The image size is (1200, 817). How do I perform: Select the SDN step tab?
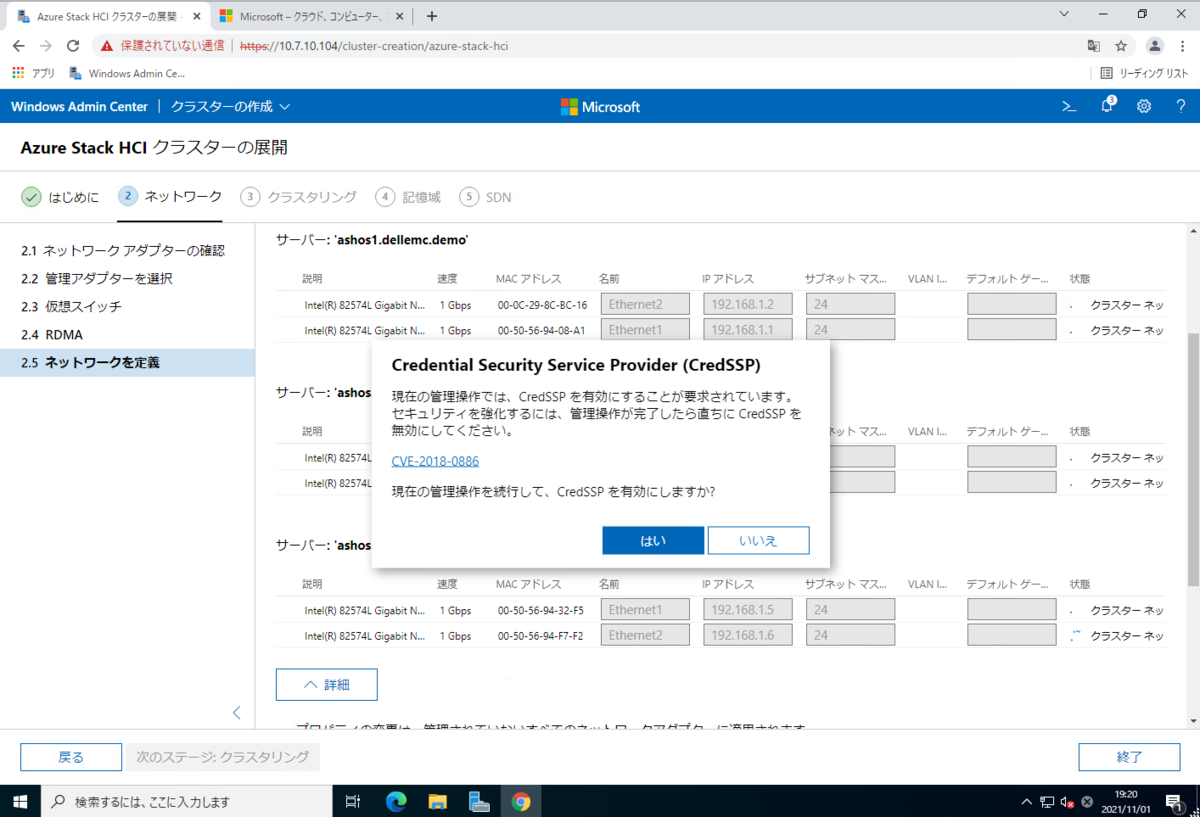click(485, 197)
